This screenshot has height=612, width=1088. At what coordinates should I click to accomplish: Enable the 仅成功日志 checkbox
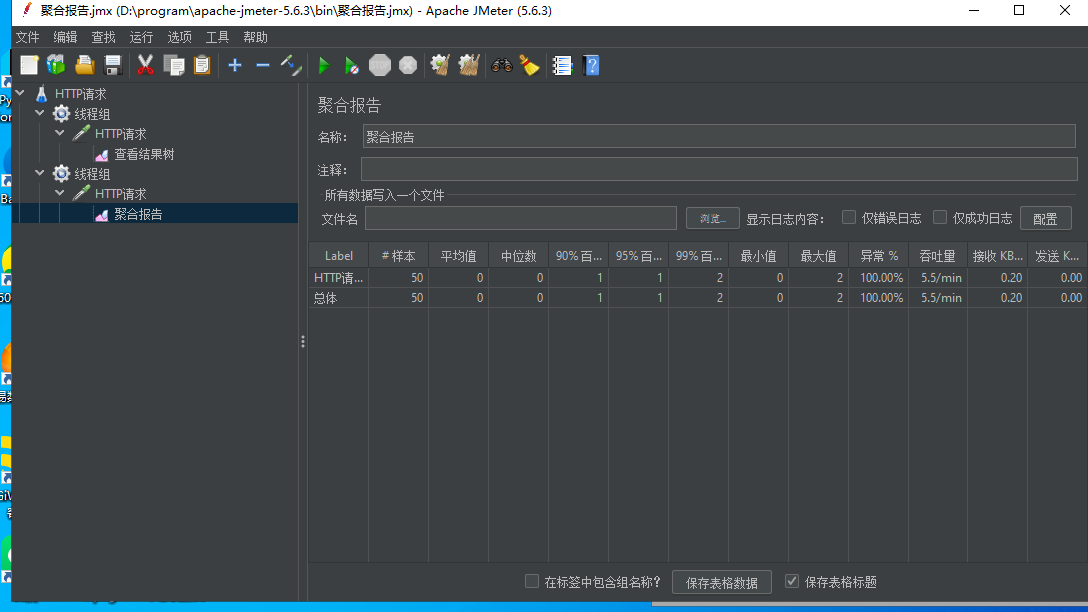click(940, 217)
